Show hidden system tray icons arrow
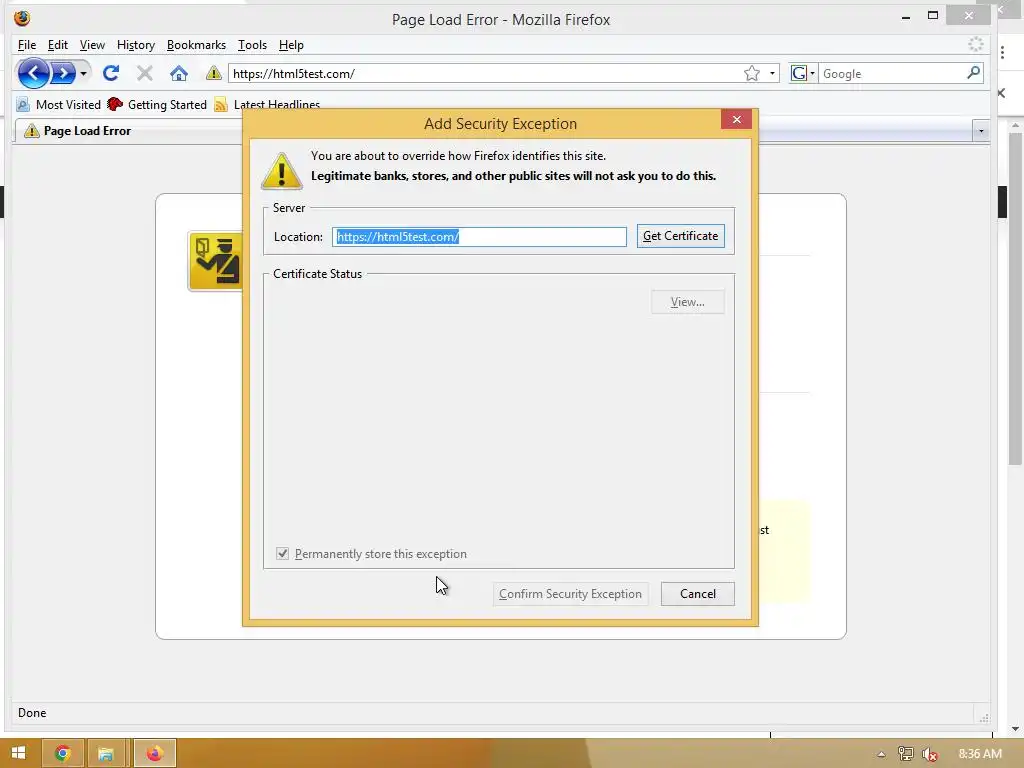 [881, 754]
